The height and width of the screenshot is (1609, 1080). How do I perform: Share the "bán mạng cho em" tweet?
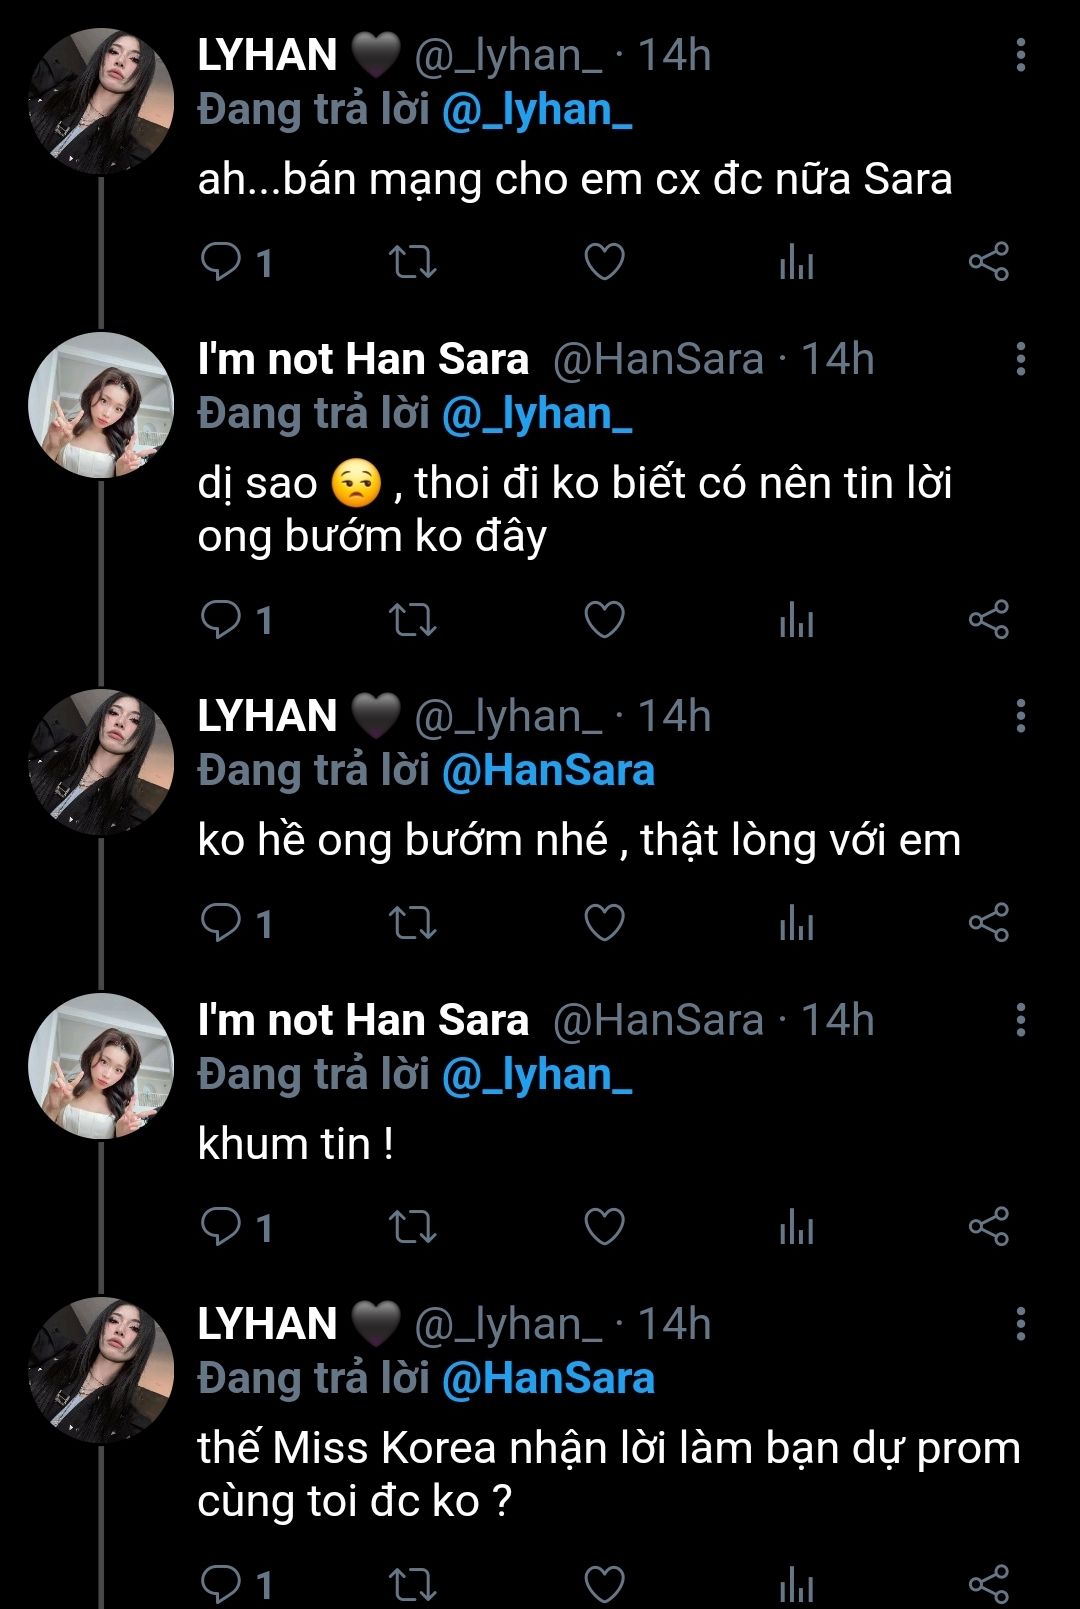[x=988, y=262]
